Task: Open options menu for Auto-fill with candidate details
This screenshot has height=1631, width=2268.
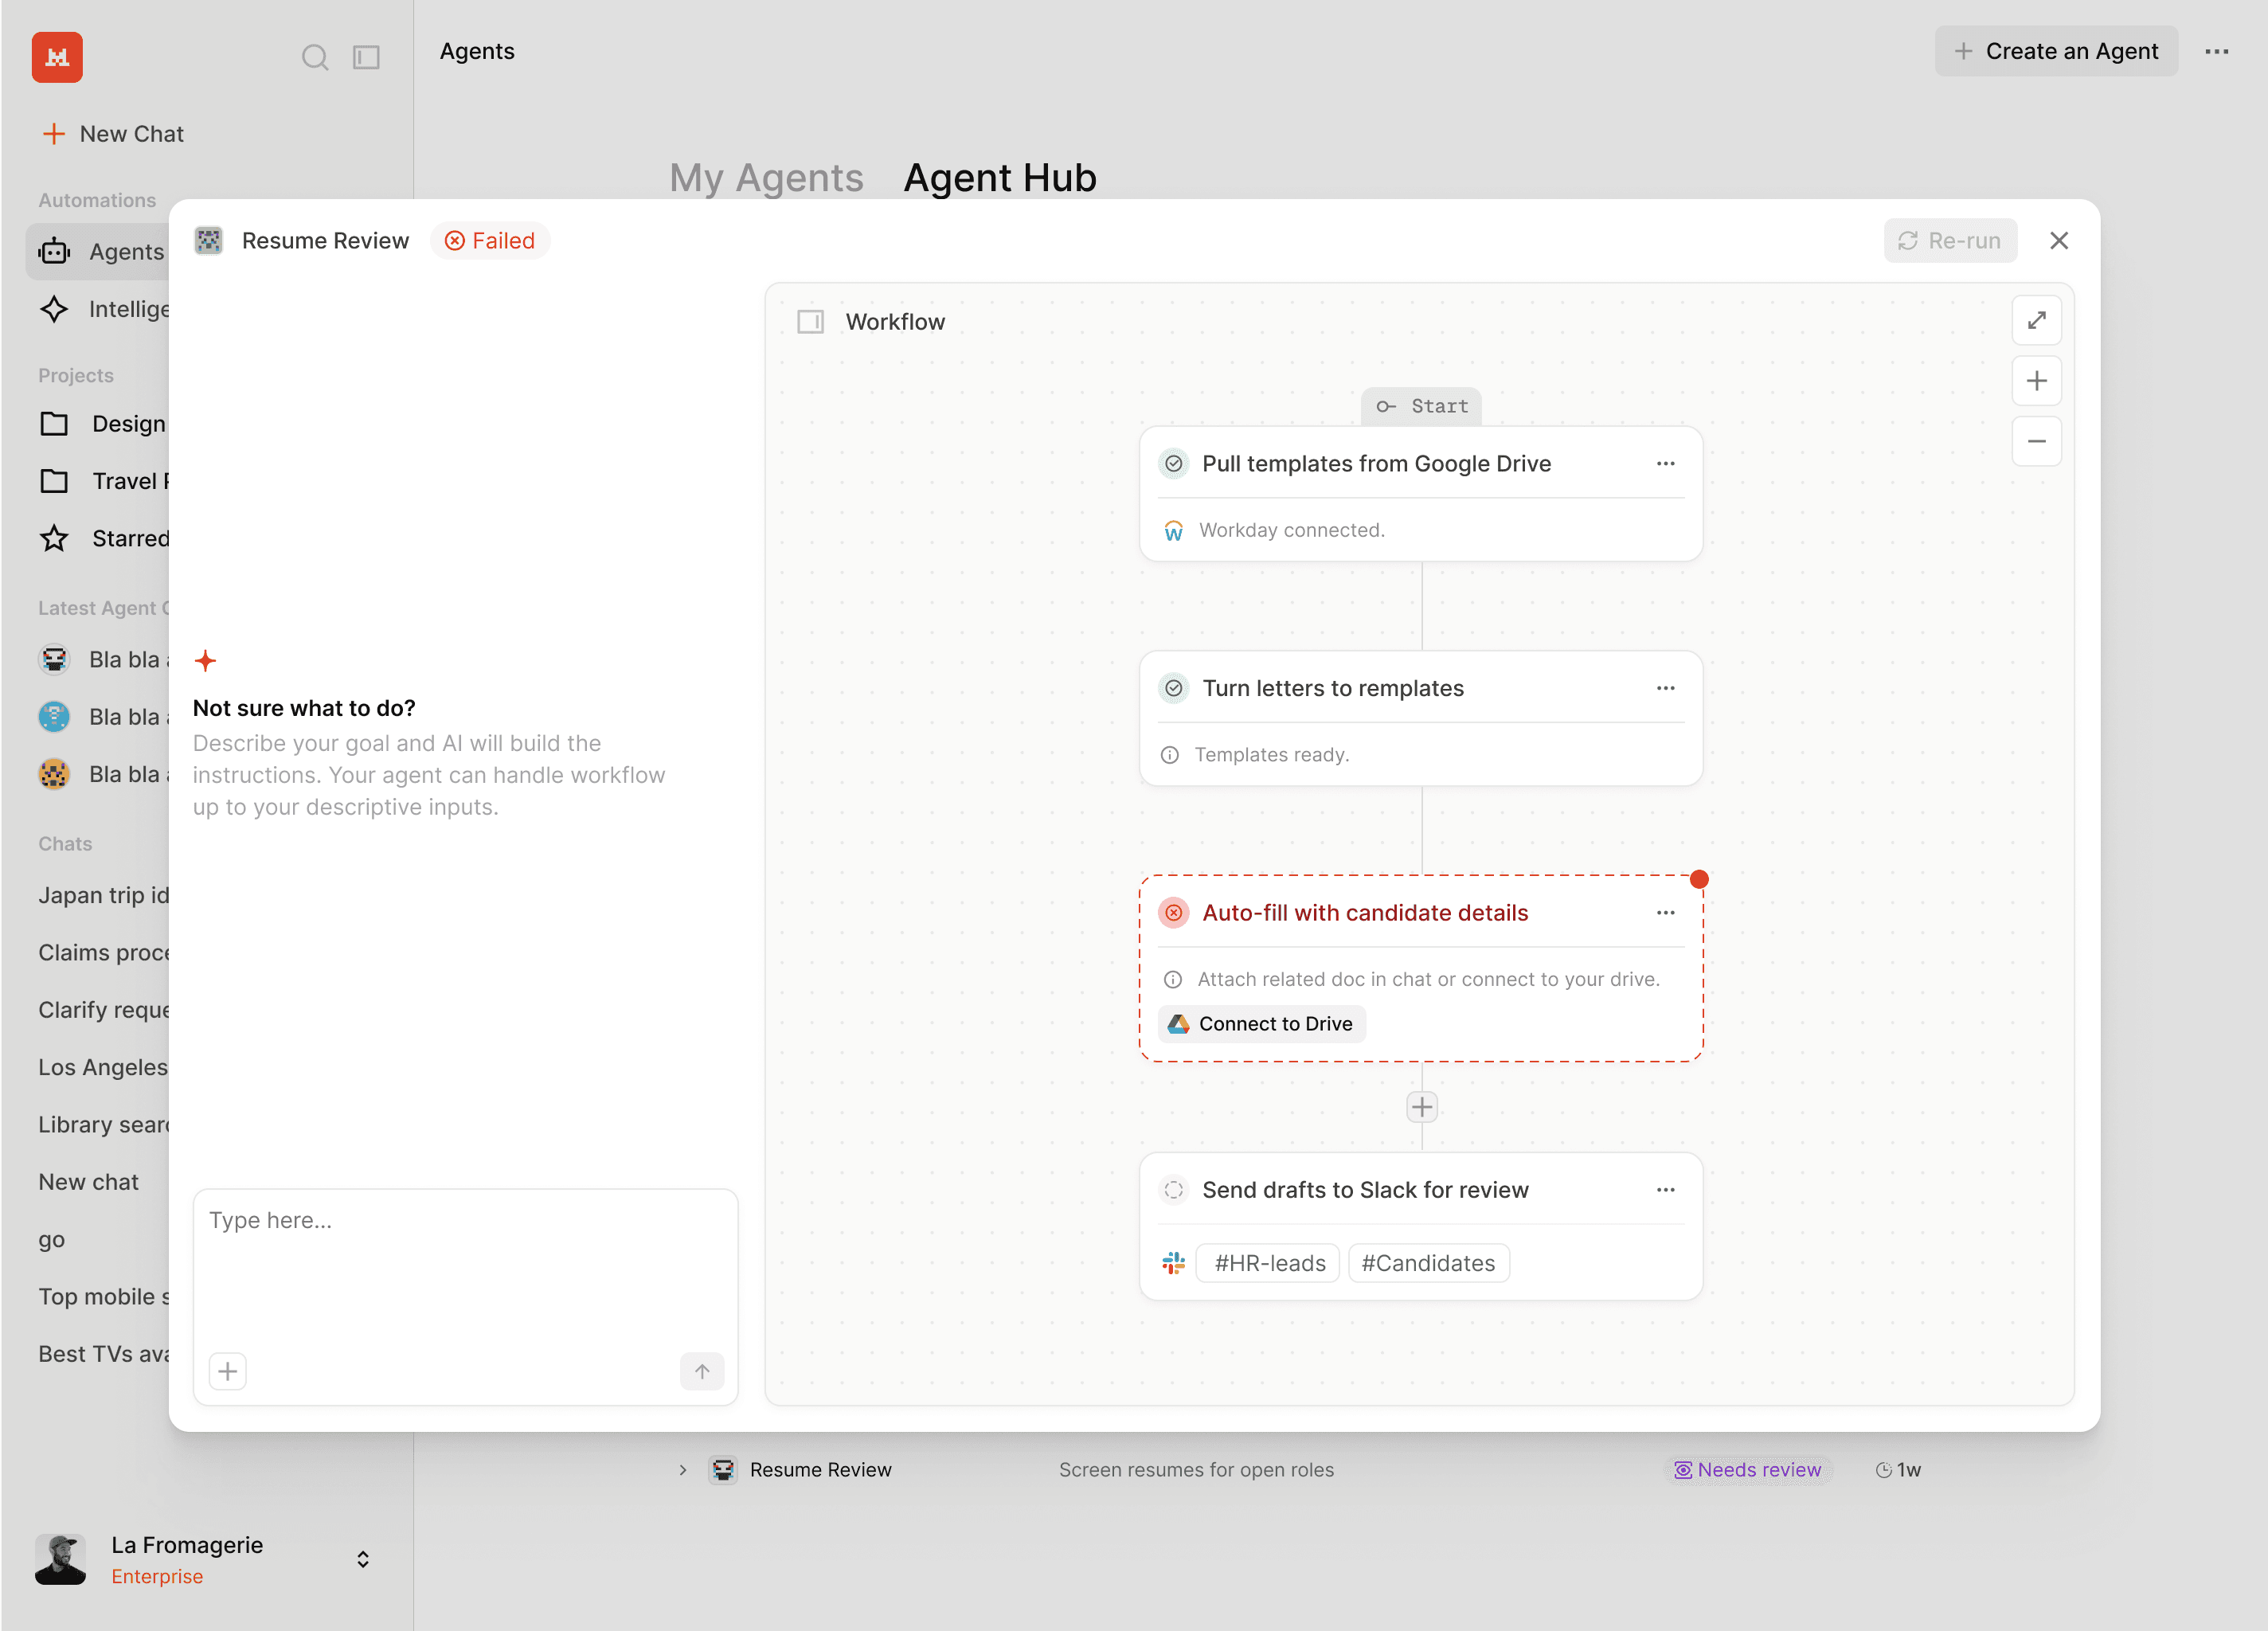Action: [1665, 912]
